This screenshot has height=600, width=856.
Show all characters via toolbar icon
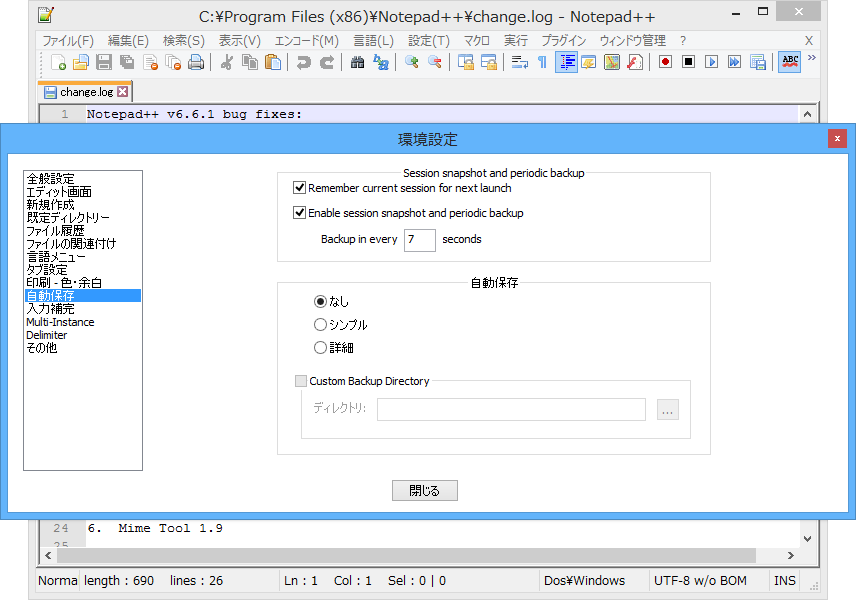coord(543,62)
